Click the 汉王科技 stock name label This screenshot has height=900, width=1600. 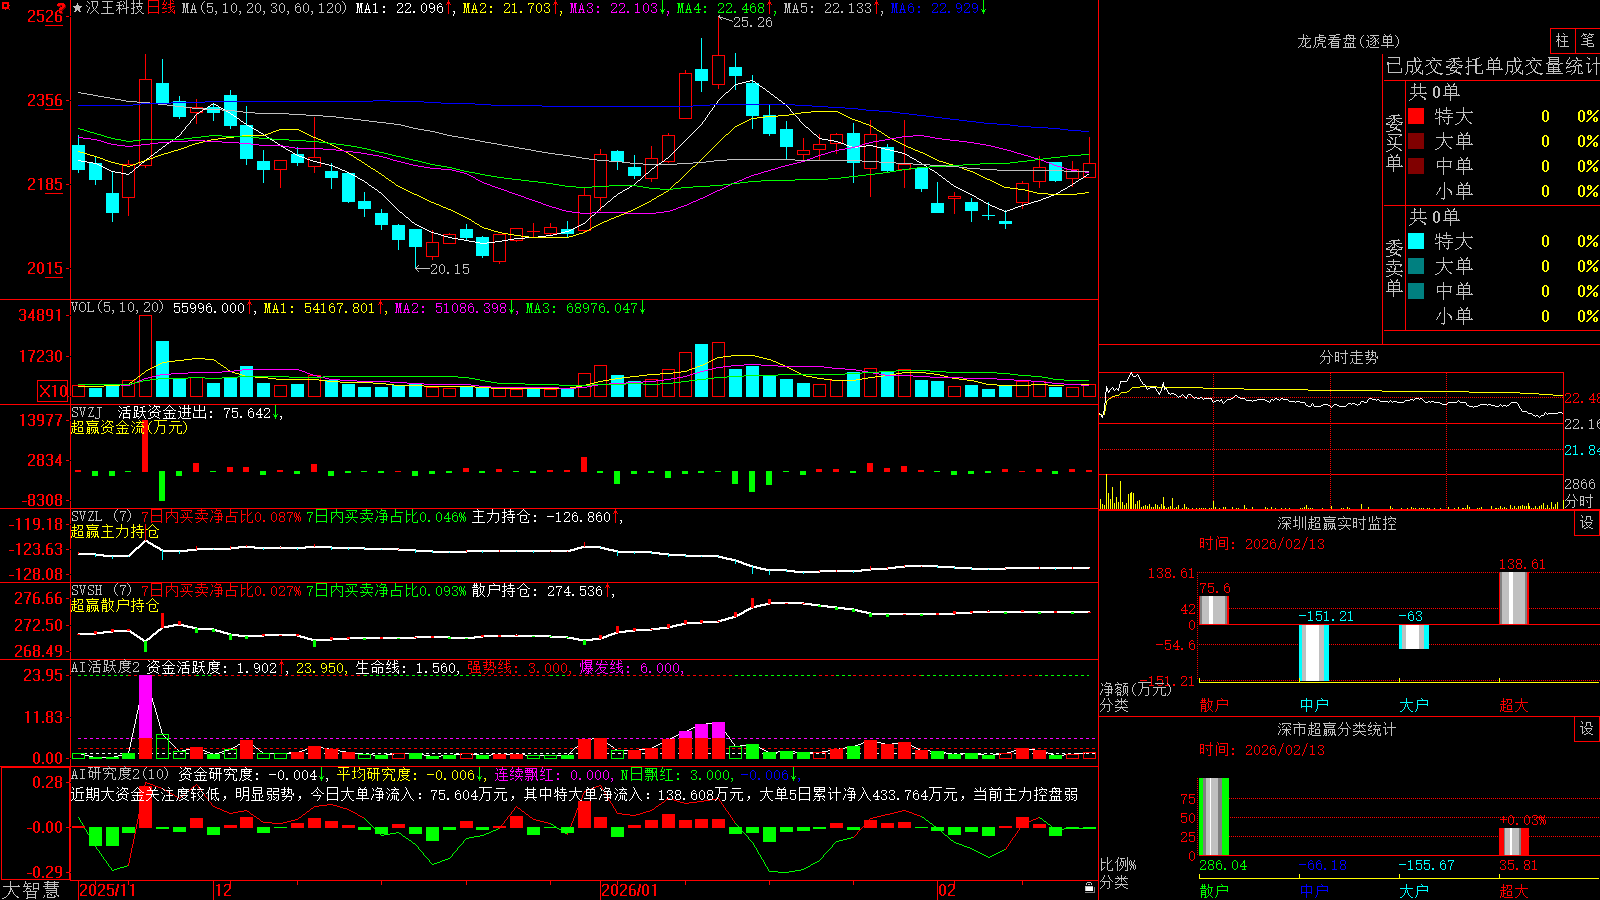115,8
